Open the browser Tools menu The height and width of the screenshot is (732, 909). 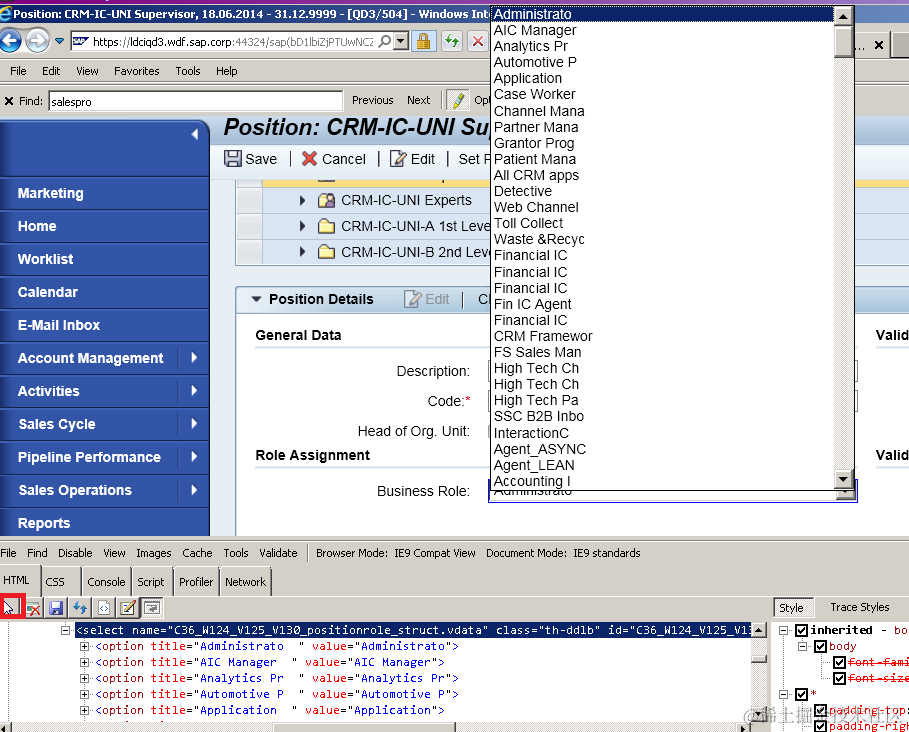pyautogui.click(x=188, y=71)
